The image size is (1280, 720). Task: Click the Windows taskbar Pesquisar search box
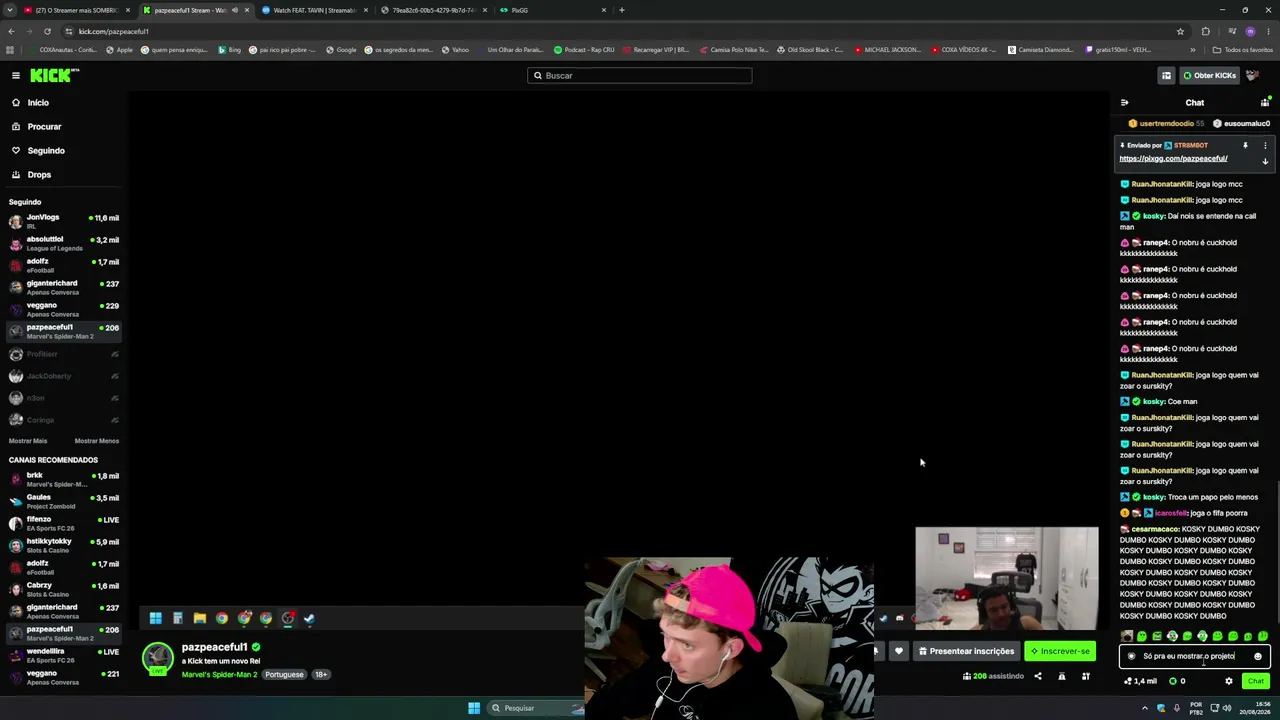click(x=536, y=708)
